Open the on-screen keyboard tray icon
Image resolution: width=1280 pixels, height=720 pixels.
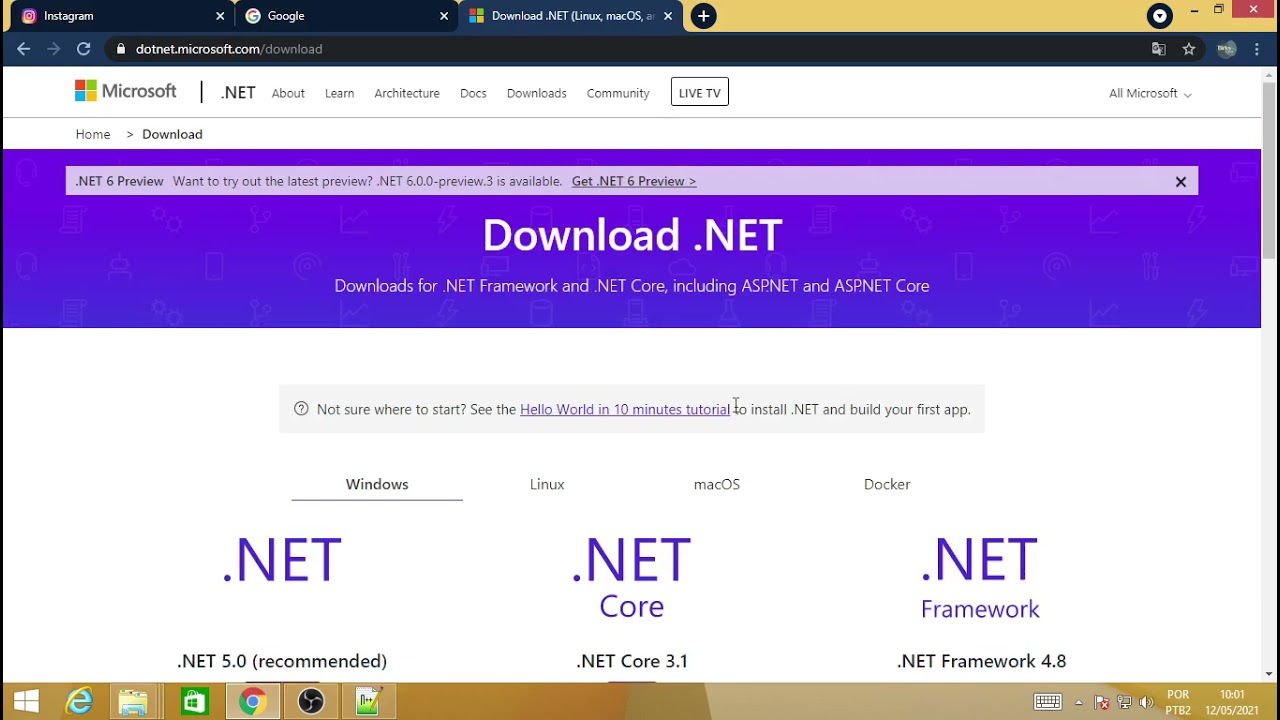[1048, 702]
